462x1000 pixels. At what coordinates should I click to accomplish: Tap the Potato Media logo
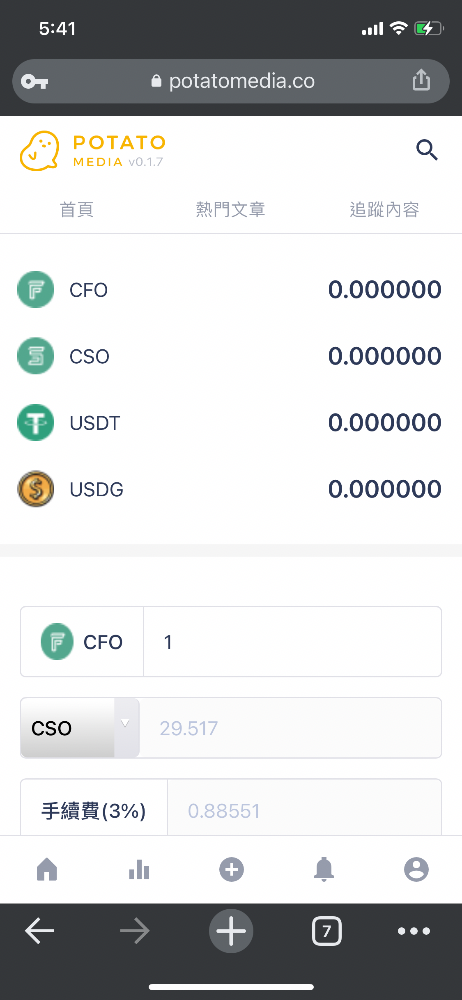pos(93,151)
